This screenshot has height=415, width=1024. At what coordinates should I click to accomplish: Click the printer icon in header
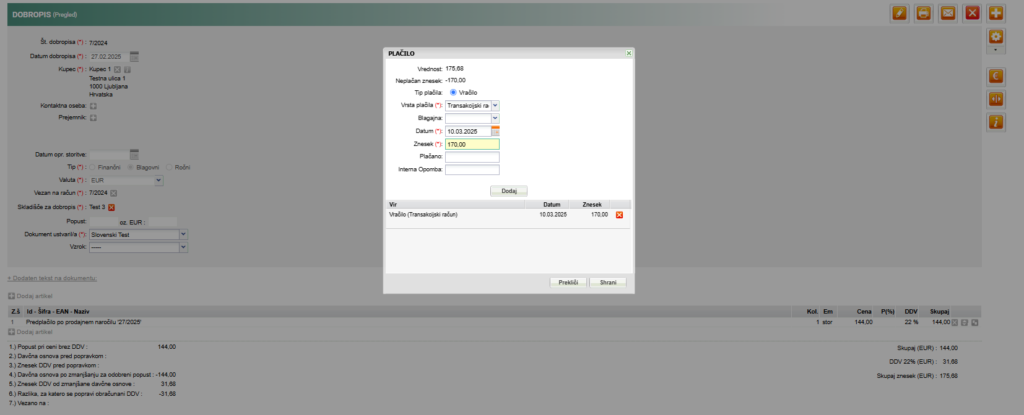click(923, 13)
